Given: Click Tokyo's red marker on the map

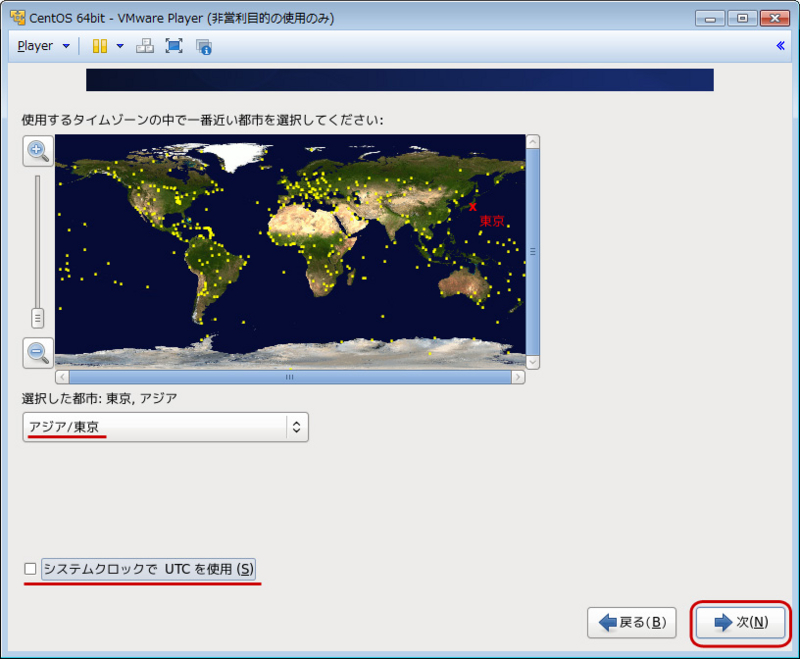Looking at the screenshot, I should click(474, 205).
